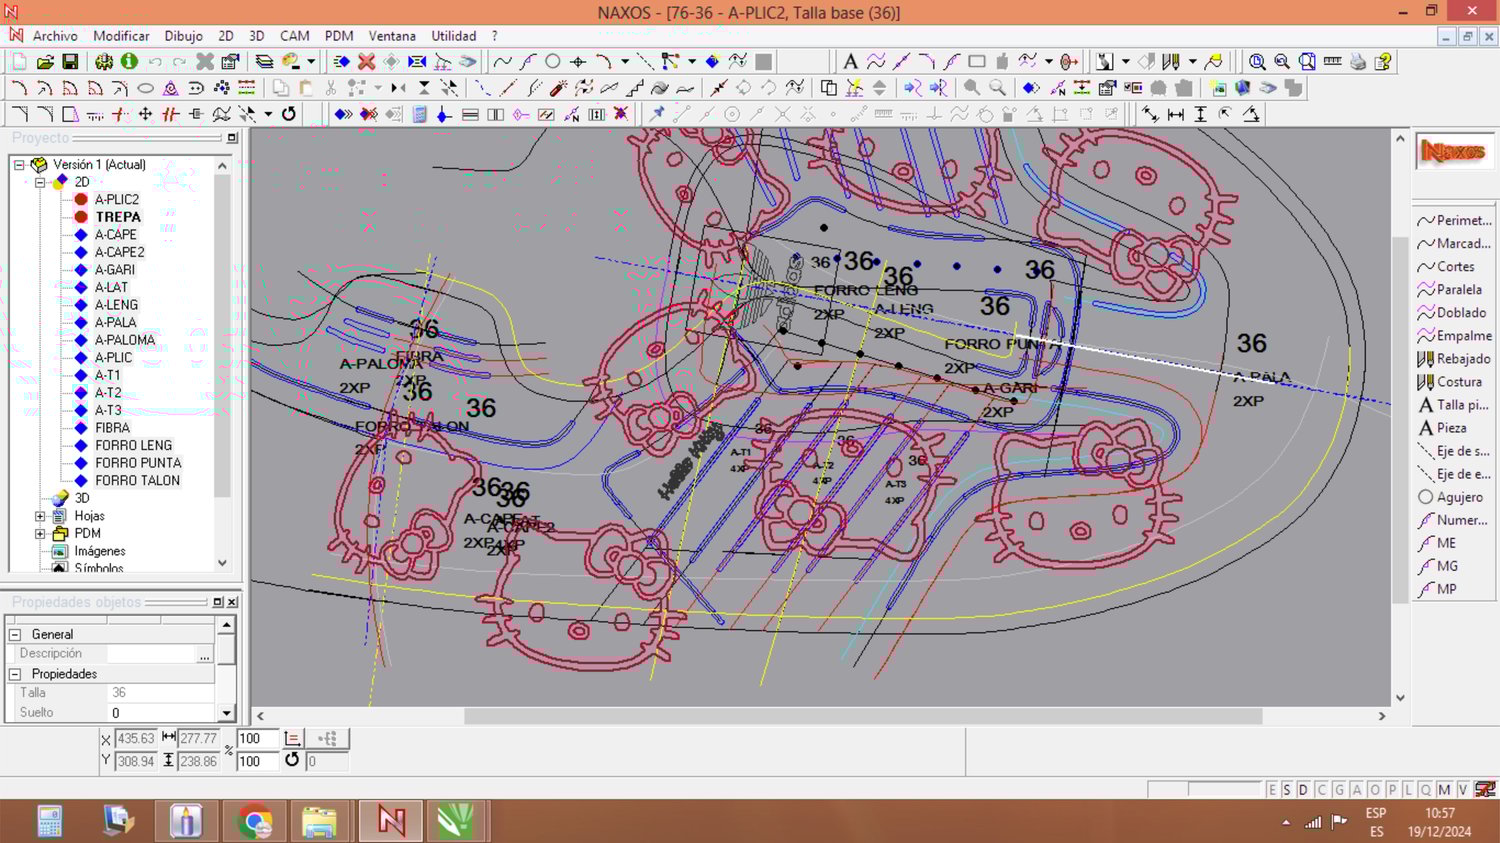Open a file with the folder icon
Viewport: 1500px width, 843px height.
point(45,62)
